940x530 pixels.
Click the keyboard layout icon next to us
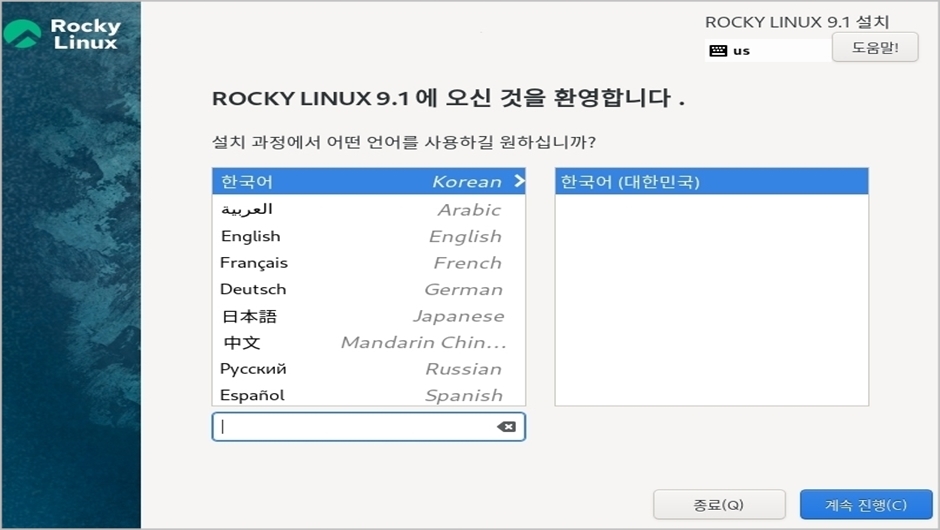718,51
